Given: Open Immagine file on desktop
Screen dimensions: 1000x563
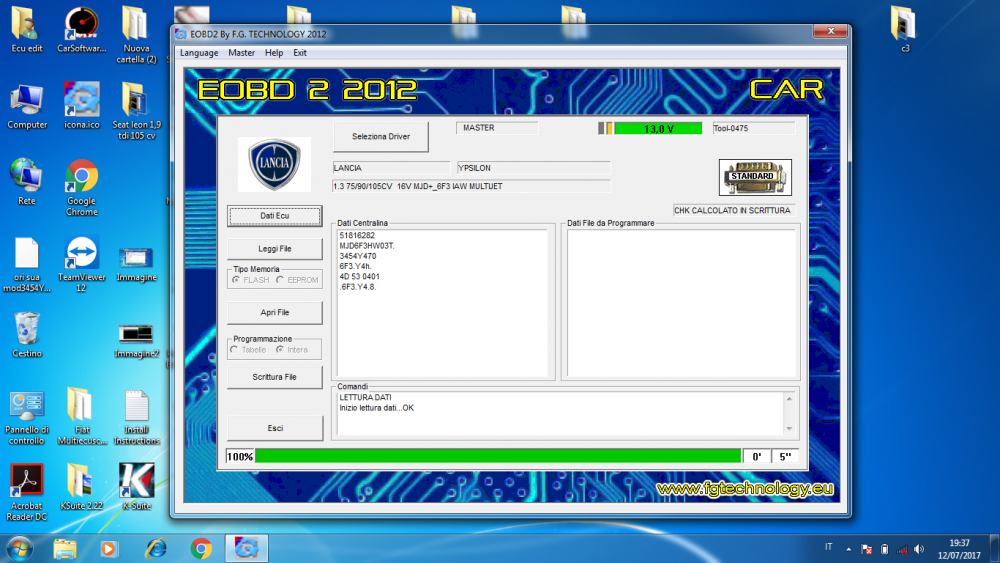Looking at the screenshot, I should [136, 264].
